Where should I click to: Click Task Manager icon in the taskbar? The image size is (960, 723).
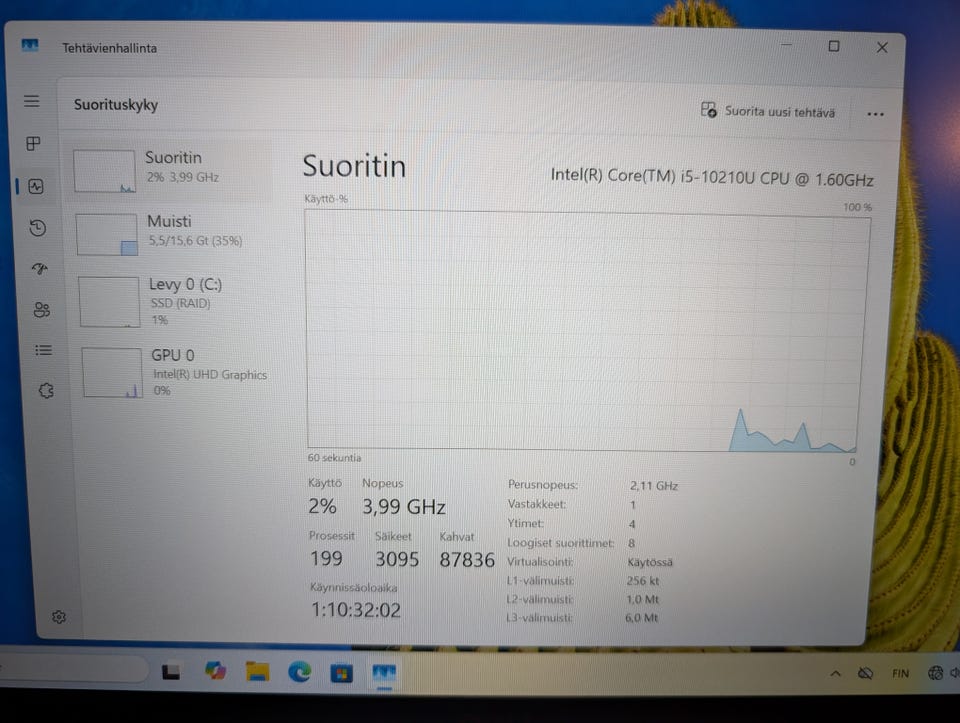coord(384,673)
